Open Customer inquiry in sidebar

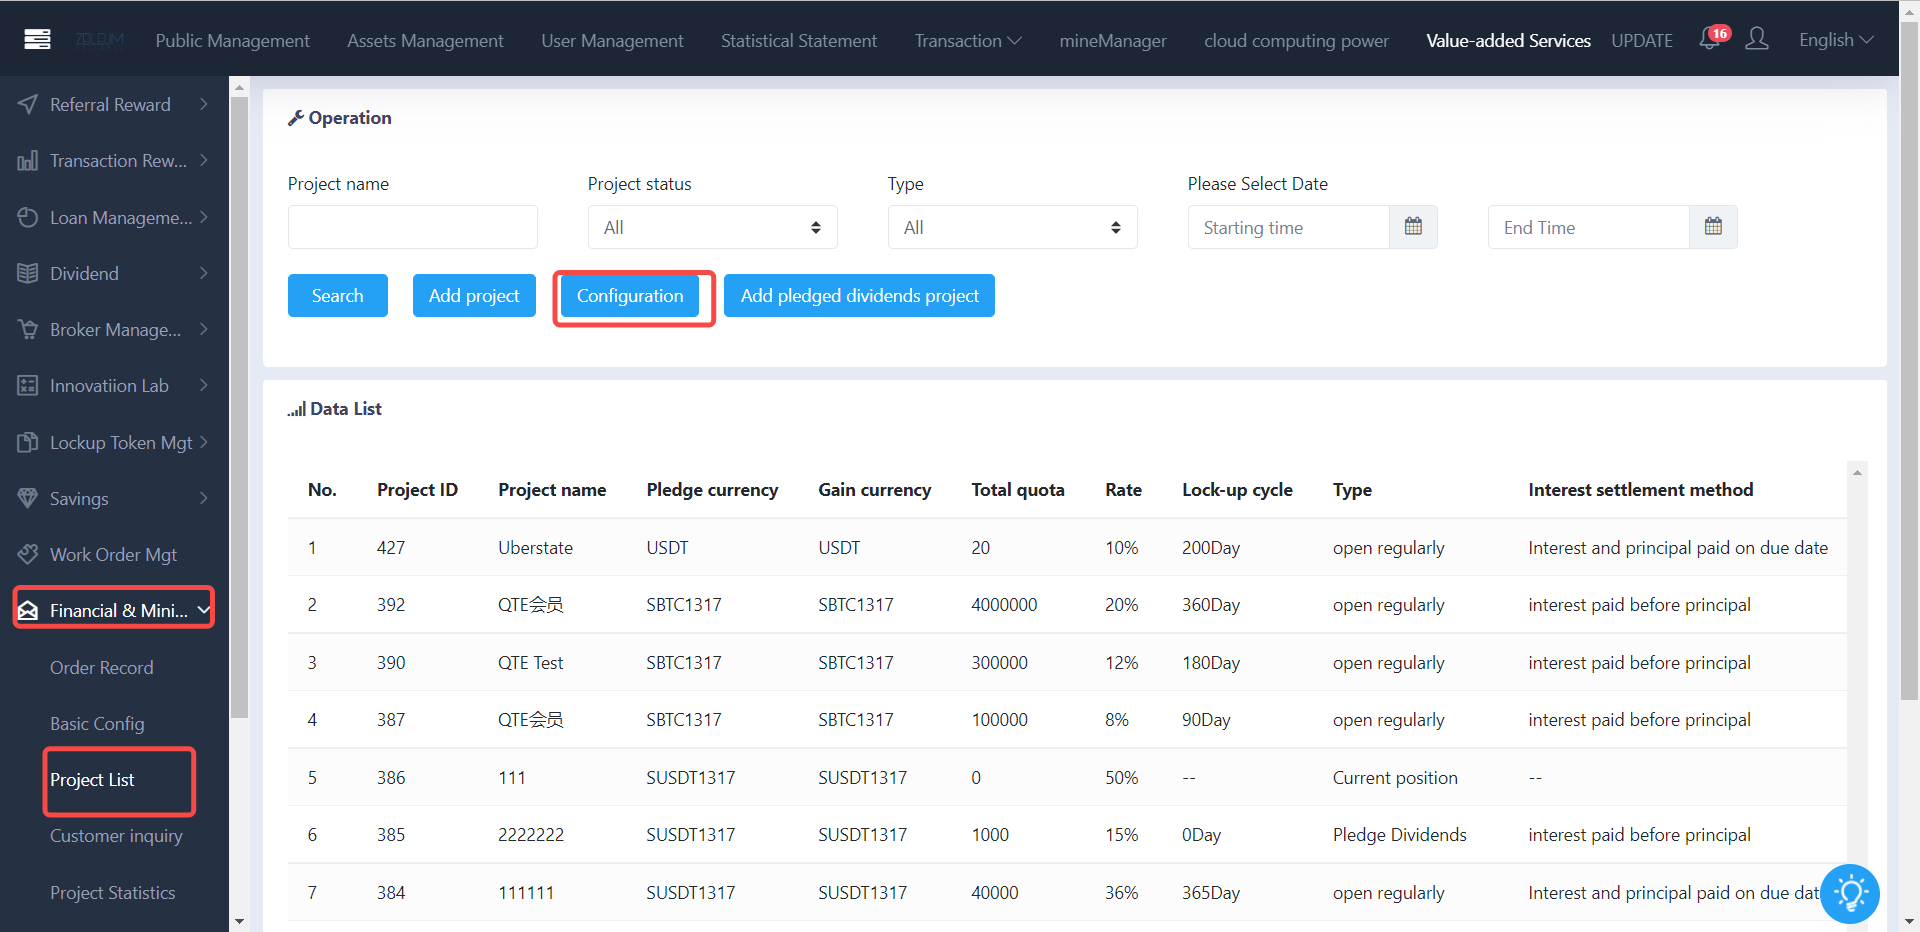116,835
